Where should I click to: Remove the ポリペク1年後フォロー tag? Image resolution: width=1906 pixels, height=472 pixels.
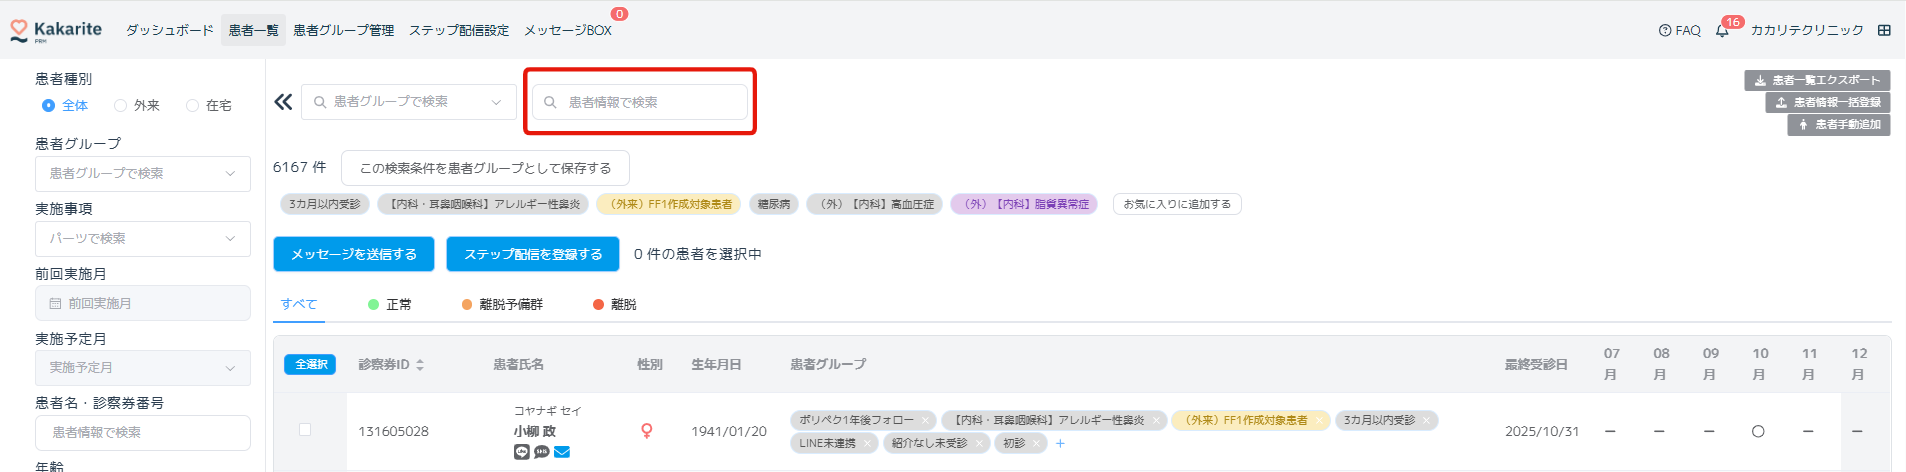[x=926, y=421]
